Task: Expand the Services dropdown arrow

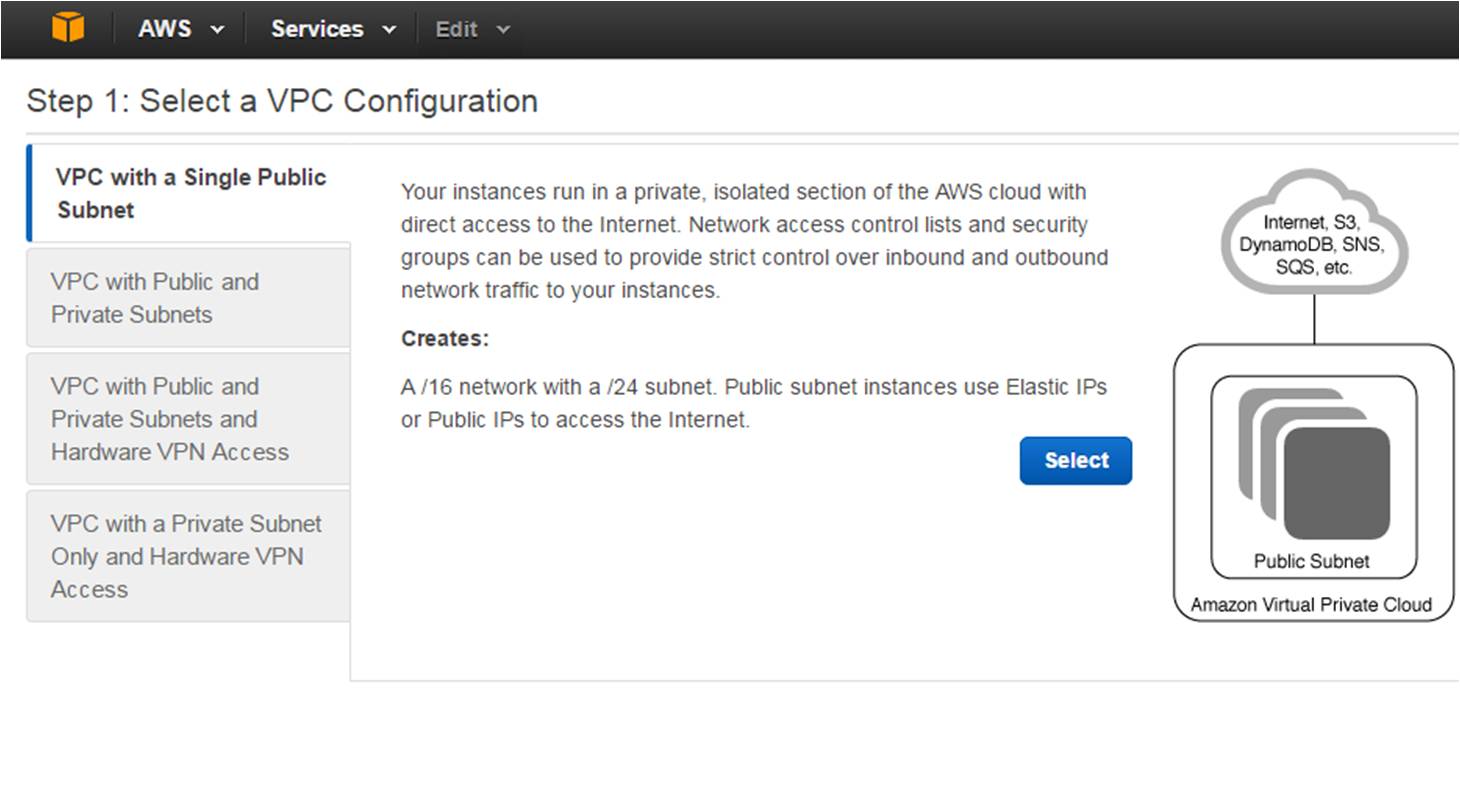Action: click(389, 30)
